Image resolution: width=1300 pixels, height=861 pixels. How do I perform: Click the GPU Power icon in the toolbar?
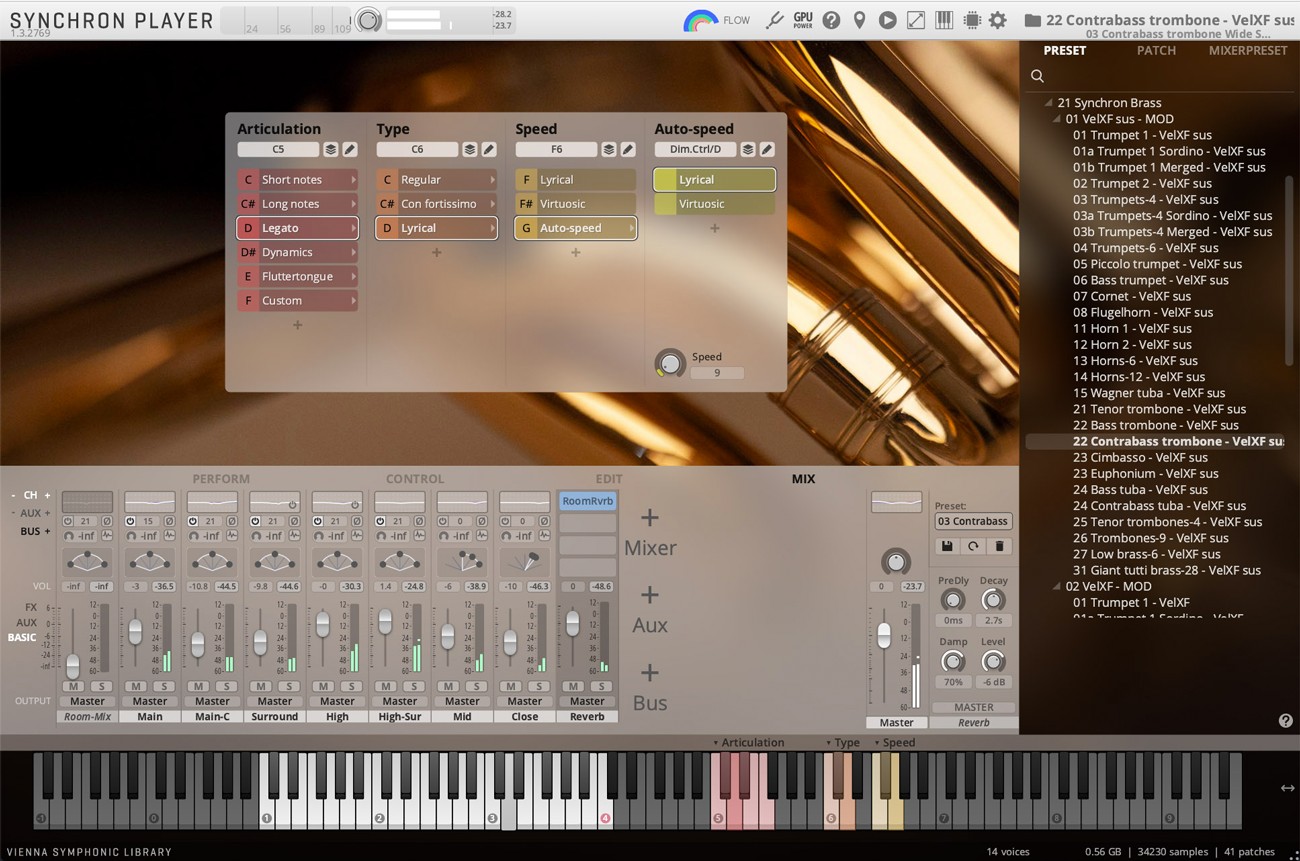click(x=801, y=19)
